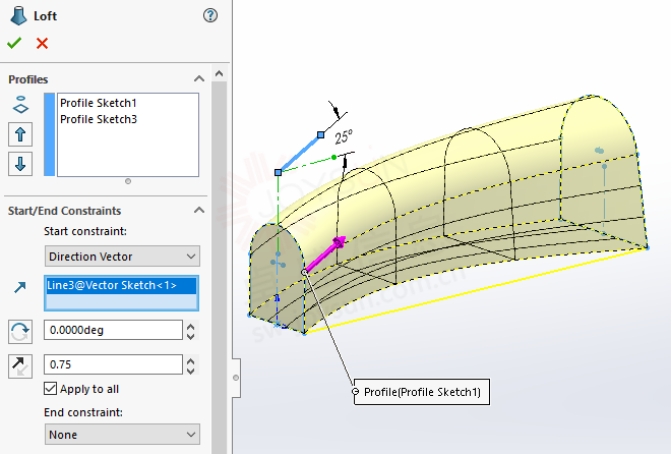
Task: Increase the 0.0000deg draft angle value
Action: (191, 326)
